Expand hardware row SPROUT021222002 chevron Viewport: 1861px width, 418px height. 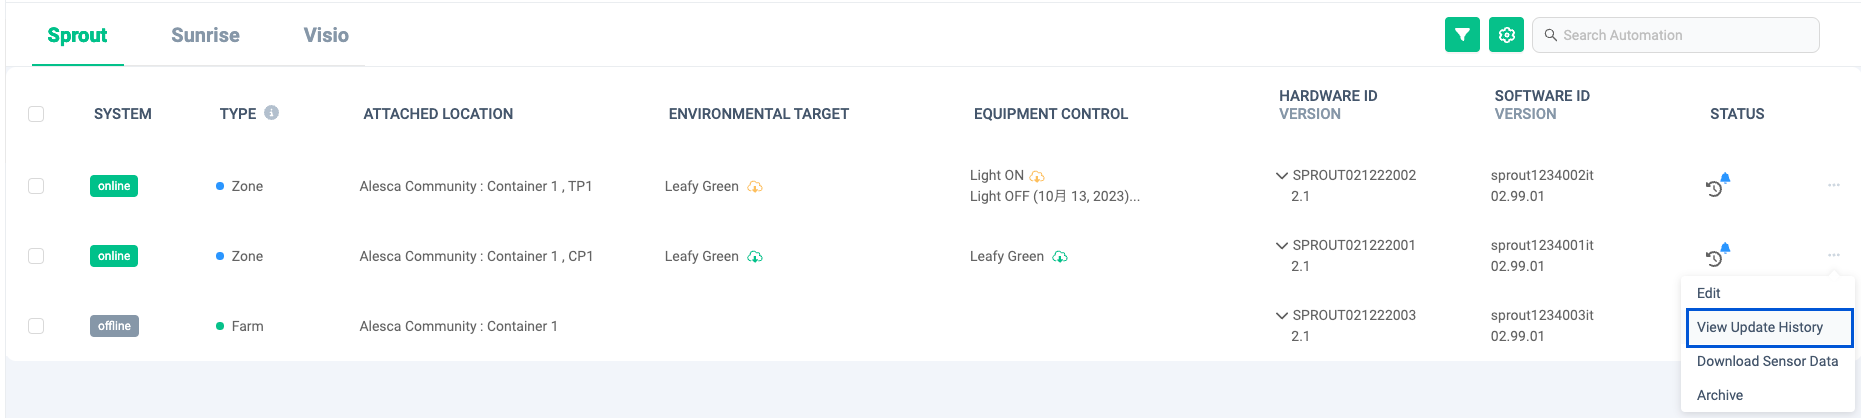(1282, 176)
